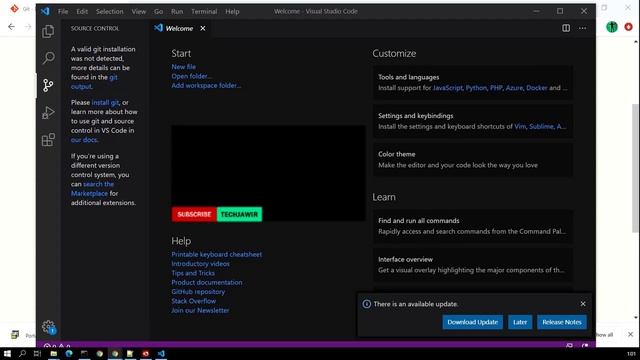Close the browser downloads bar

[630, 334]
